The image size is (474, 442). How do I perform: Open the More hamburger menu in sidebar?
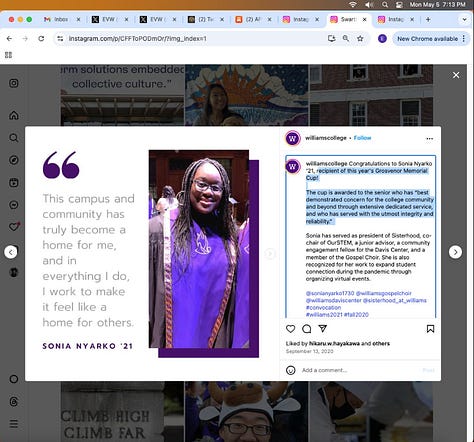point(14,424)
